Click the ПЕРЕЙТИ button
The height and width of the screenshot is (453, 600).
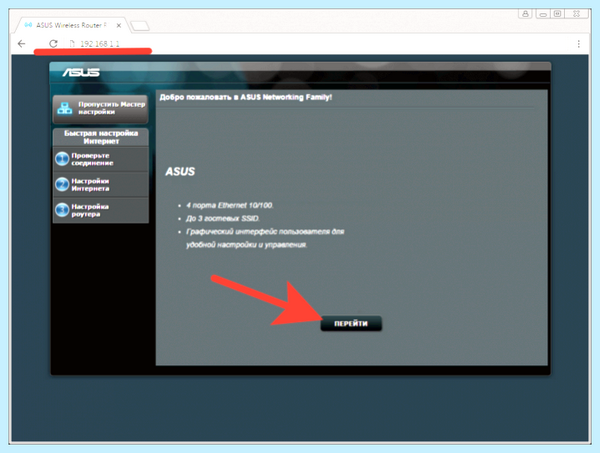click(351, 324)
